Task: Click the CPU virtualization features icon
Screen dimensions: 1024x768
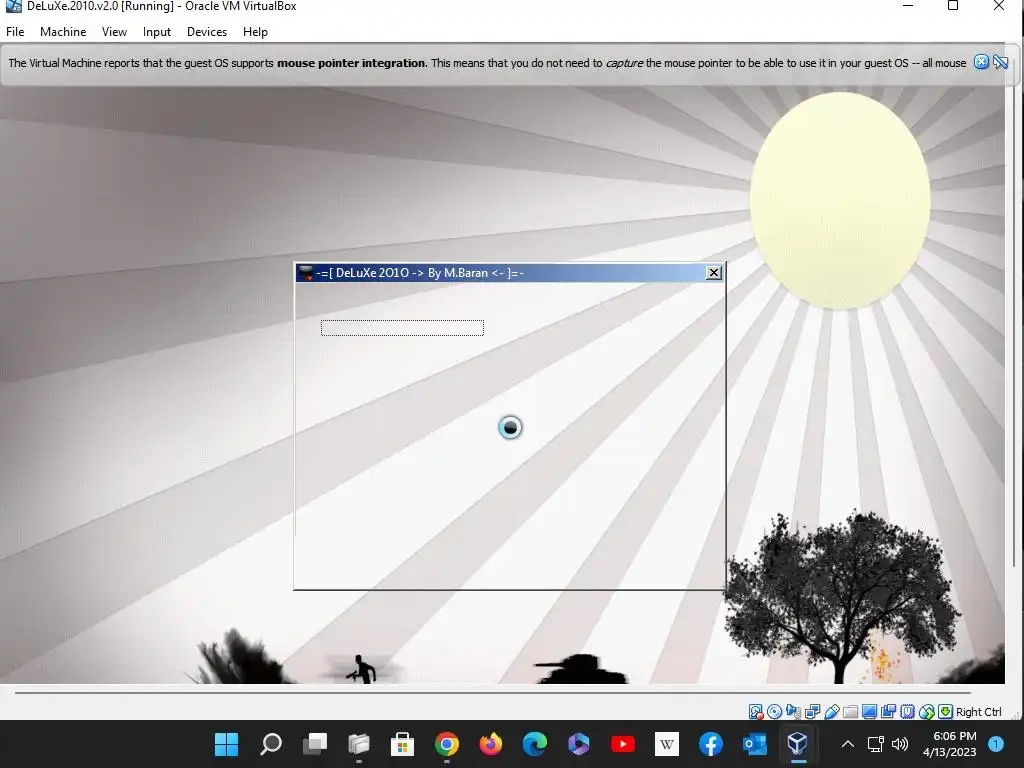Action: (907, 712)
